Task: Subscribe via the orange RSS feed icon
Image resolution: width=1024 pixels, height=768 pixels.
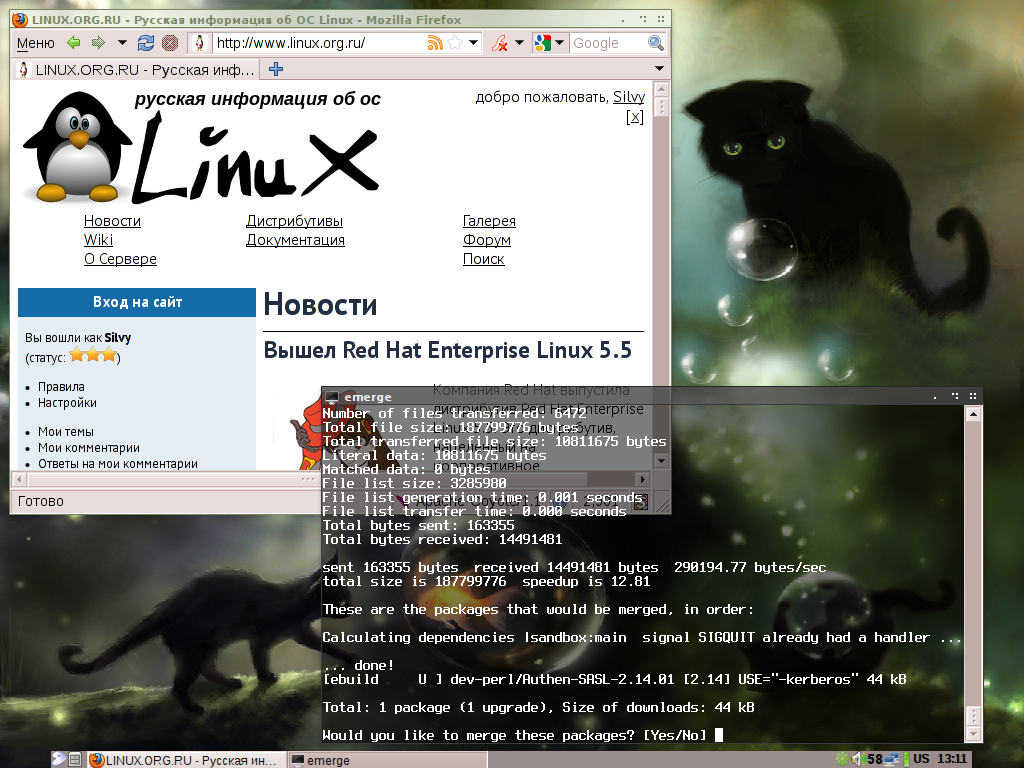Action: pos(435,43)
